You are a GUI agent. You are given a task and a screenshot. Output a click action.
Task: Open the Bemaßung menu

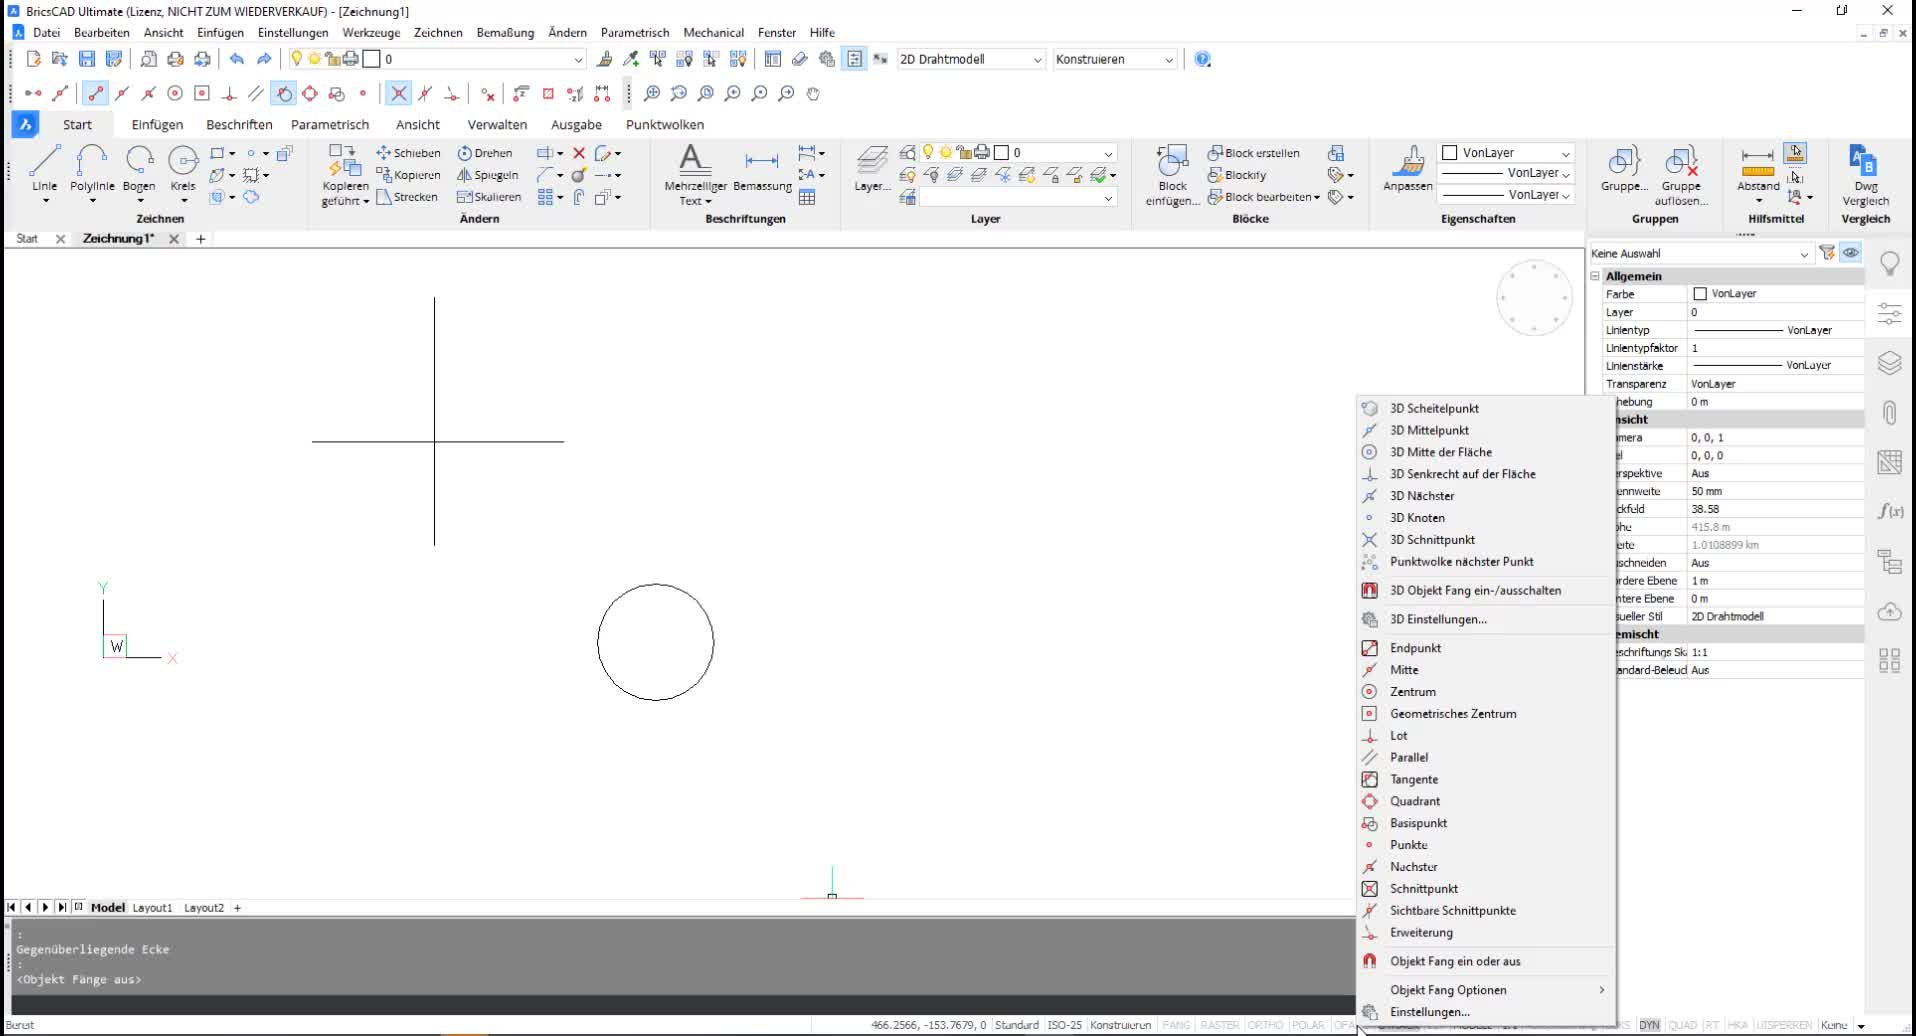click(505, 32)
